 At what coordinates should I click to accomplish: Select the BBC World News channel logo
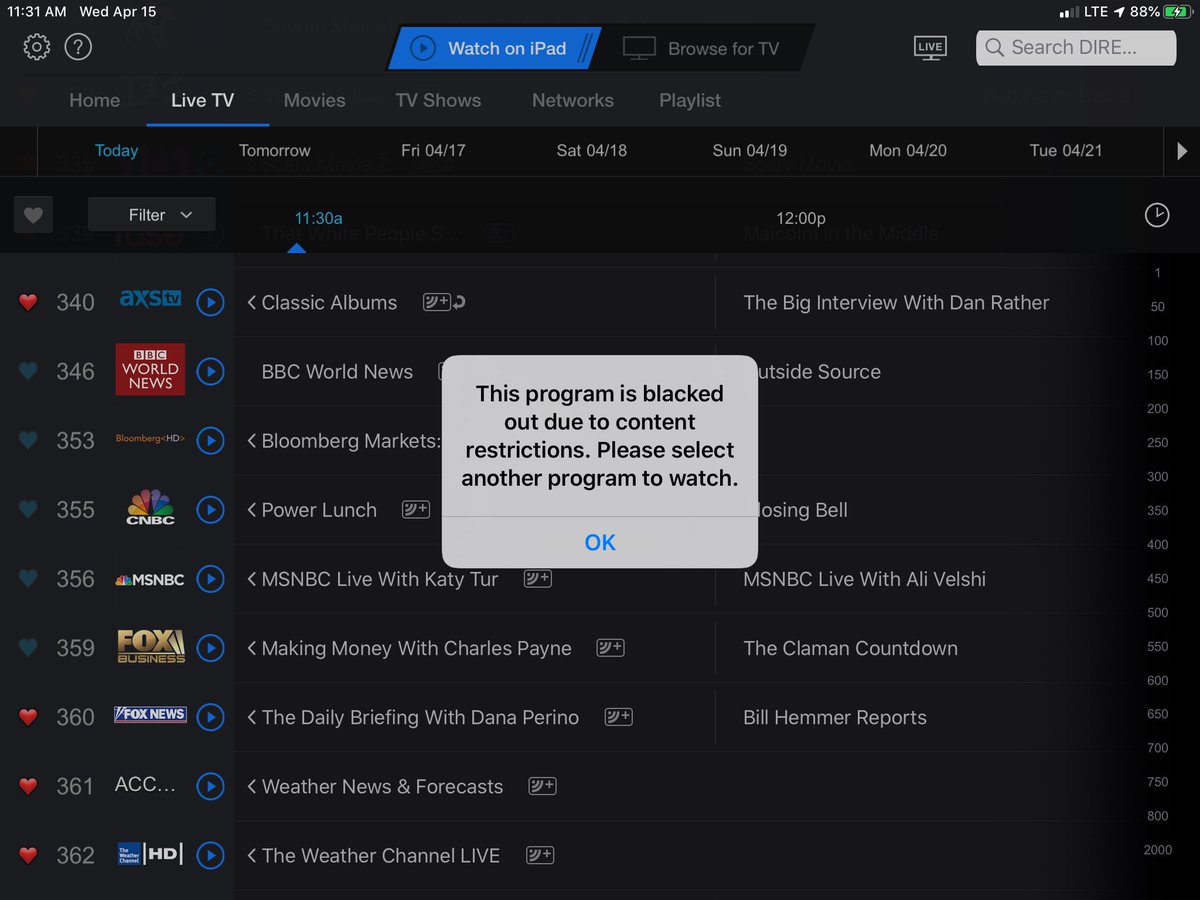[x=150, y=370]
